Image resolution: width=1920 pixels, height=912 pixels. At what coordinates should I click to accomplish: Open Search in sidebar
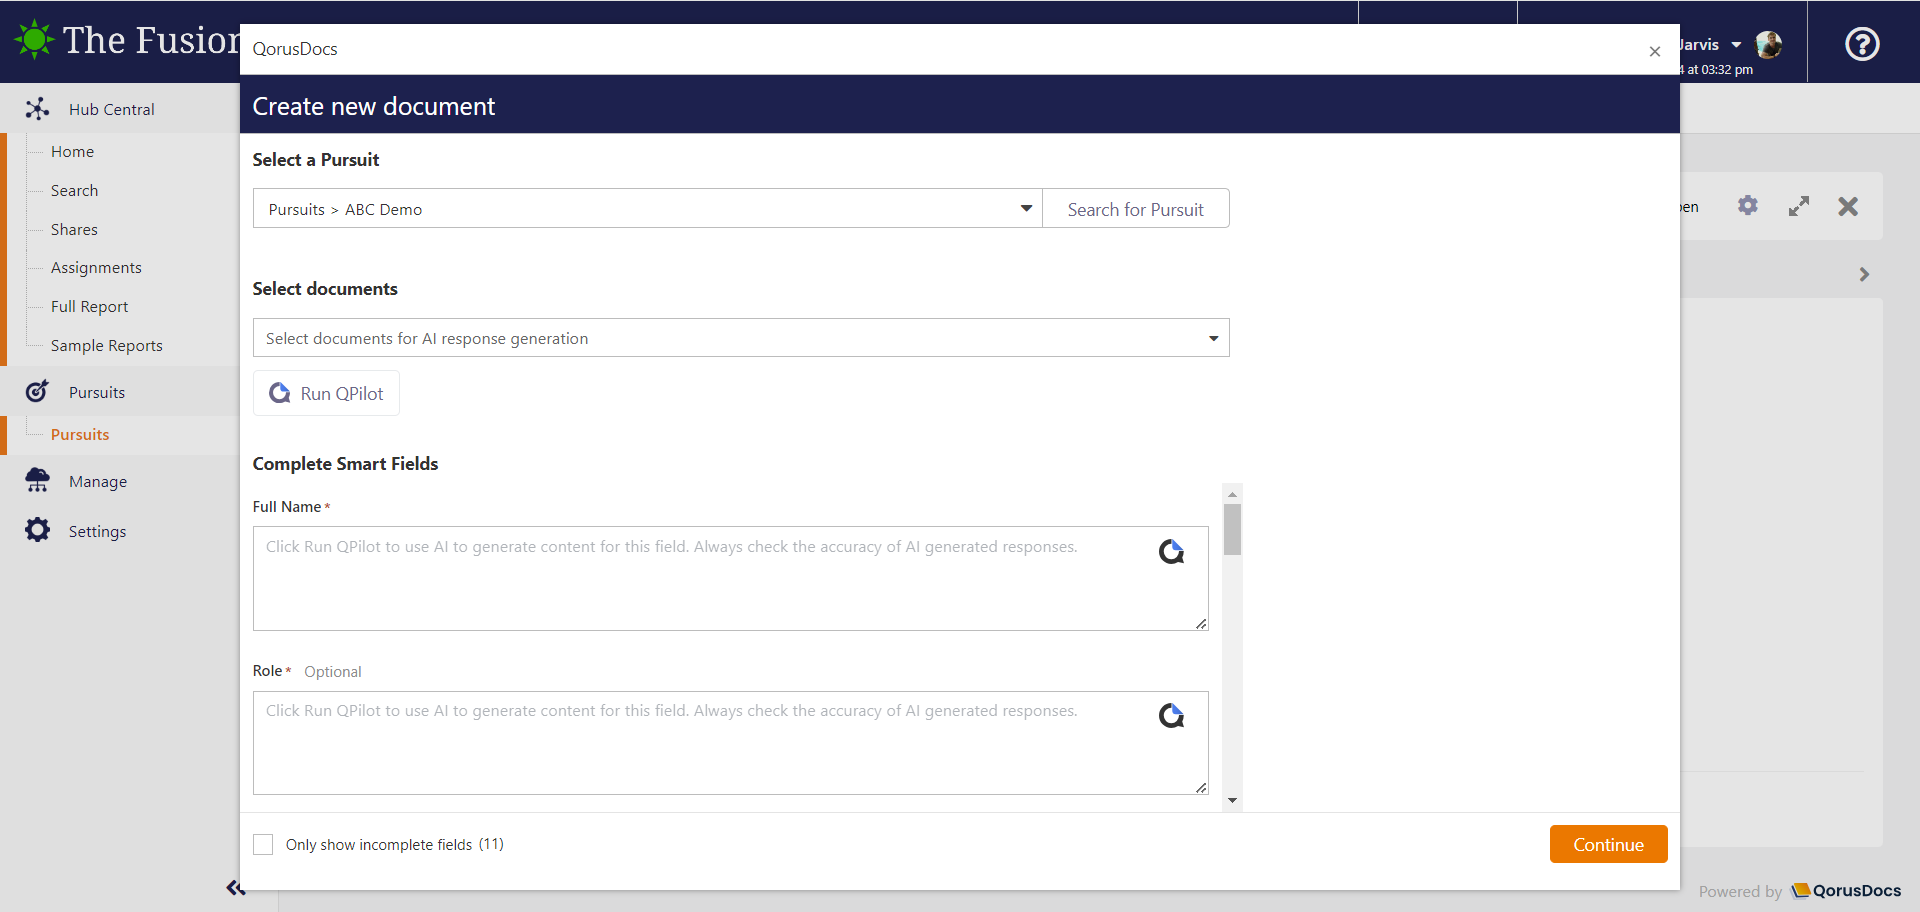click(x=74, y=190)
